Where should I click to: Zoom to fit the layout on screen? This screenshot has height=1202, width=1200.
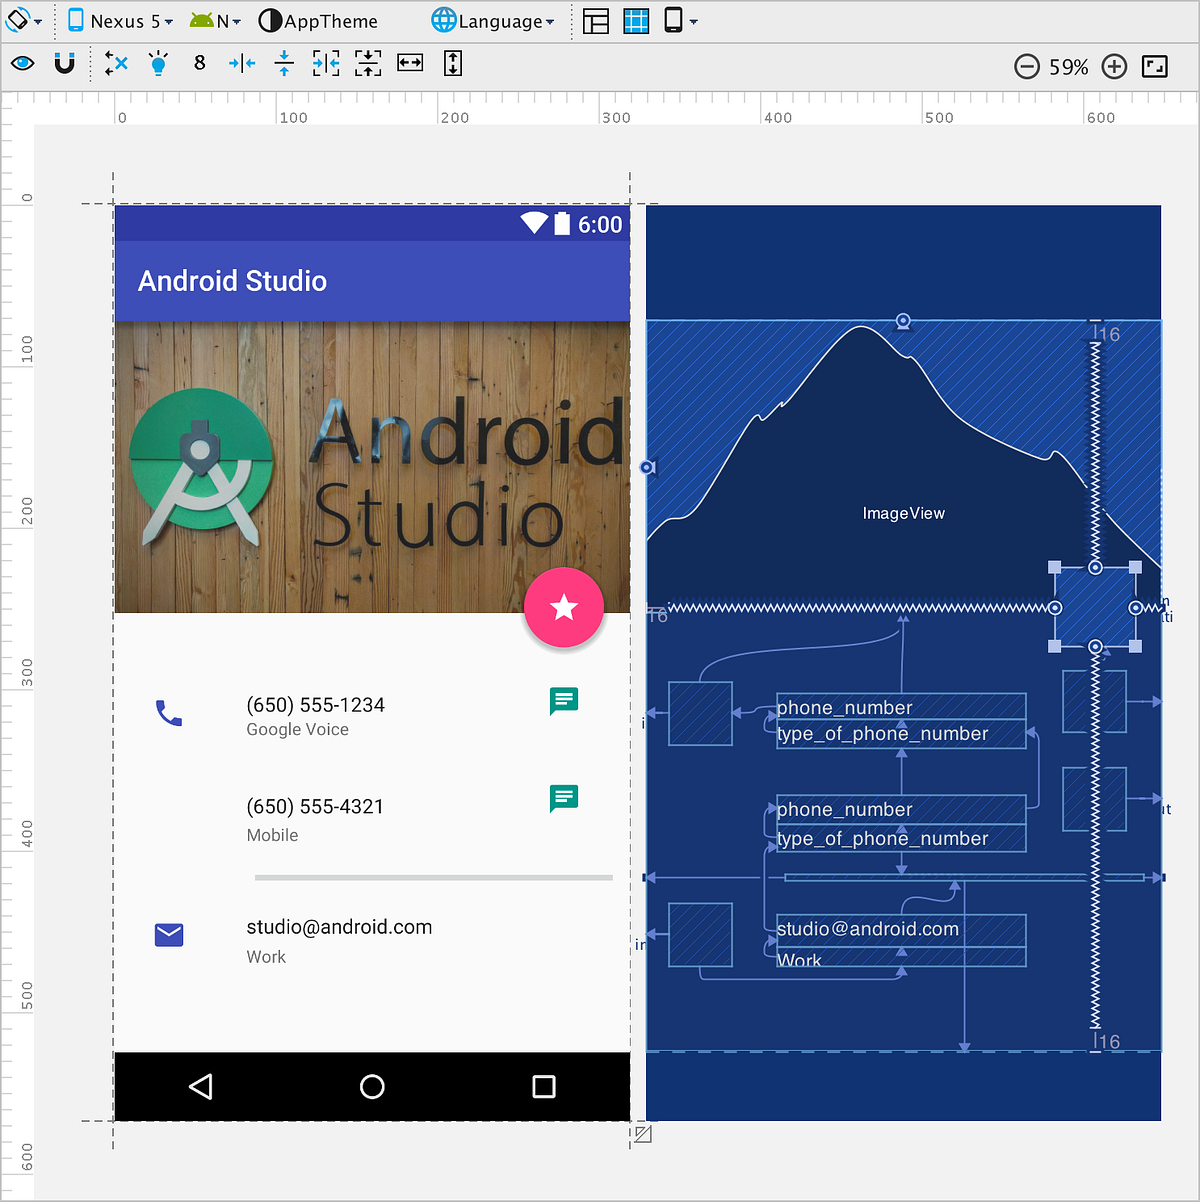pyautogui.click(x=1156, y=66)
